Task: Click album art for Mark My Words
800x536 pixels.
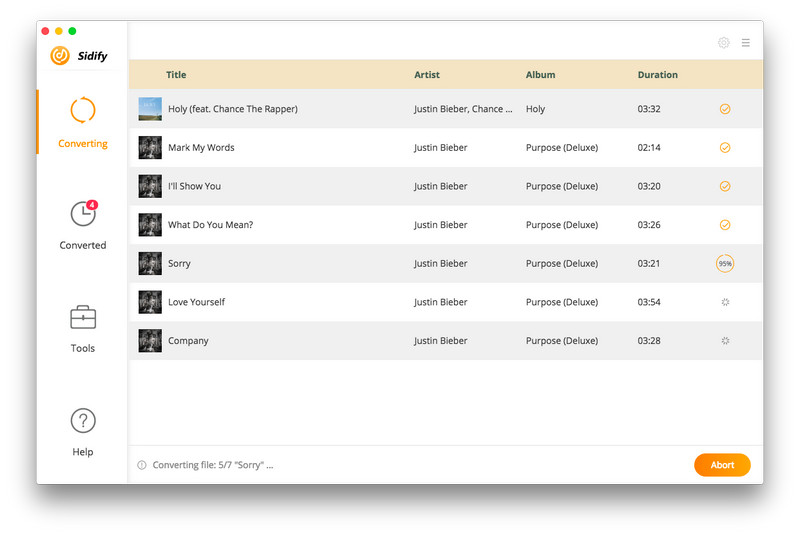Action: click(150, 147)
